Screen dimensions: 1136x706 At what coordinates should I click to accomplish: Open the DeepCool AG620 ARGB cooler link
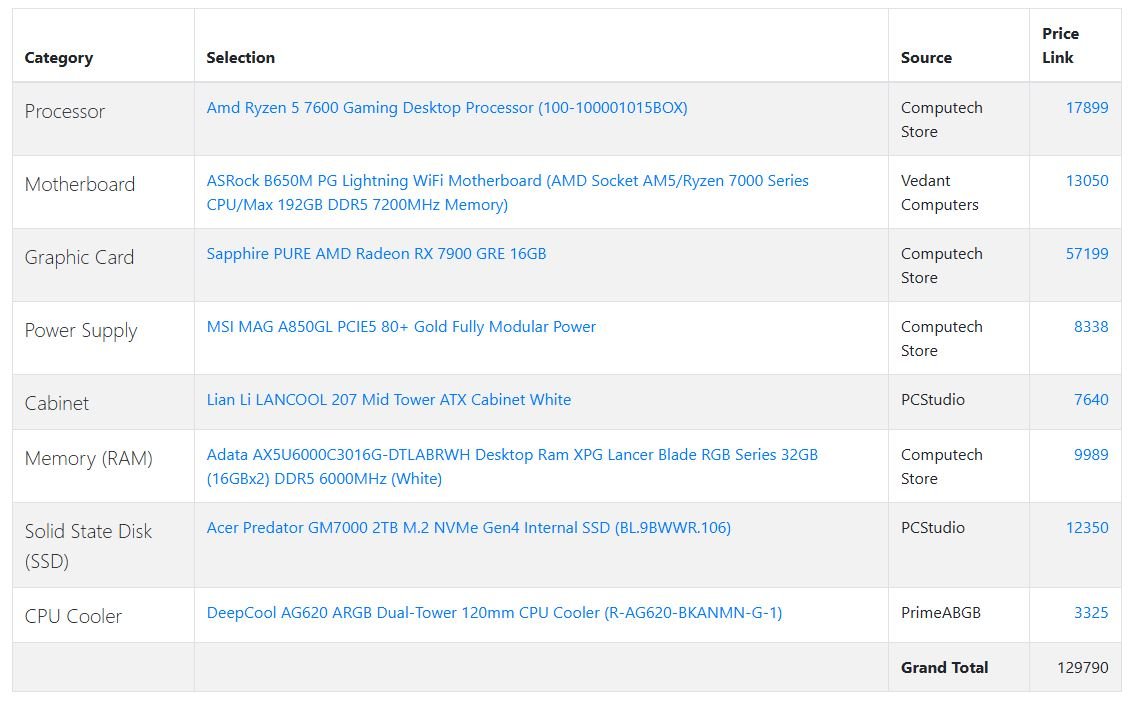click(494, 613)
